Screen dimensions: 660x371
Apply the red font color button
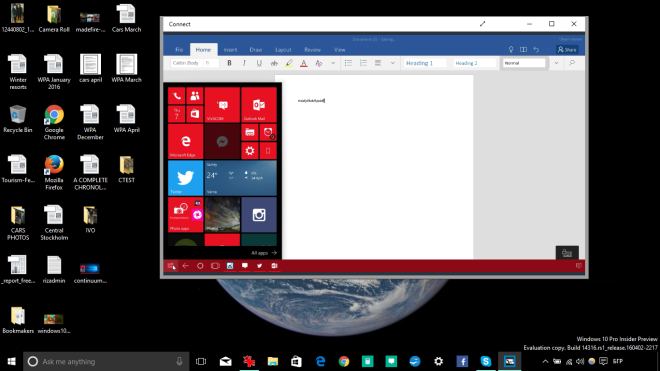pos(303,63)
